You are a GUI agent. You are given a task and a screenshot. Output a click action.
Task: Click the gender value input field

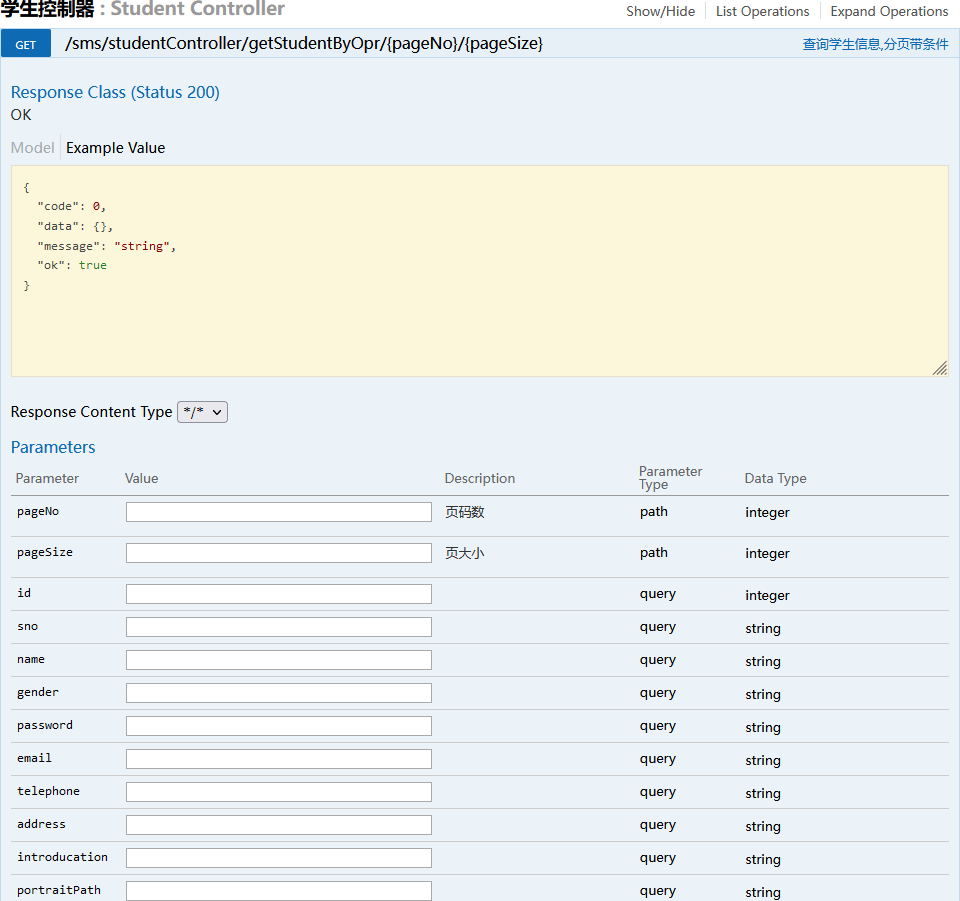(279, 693)
